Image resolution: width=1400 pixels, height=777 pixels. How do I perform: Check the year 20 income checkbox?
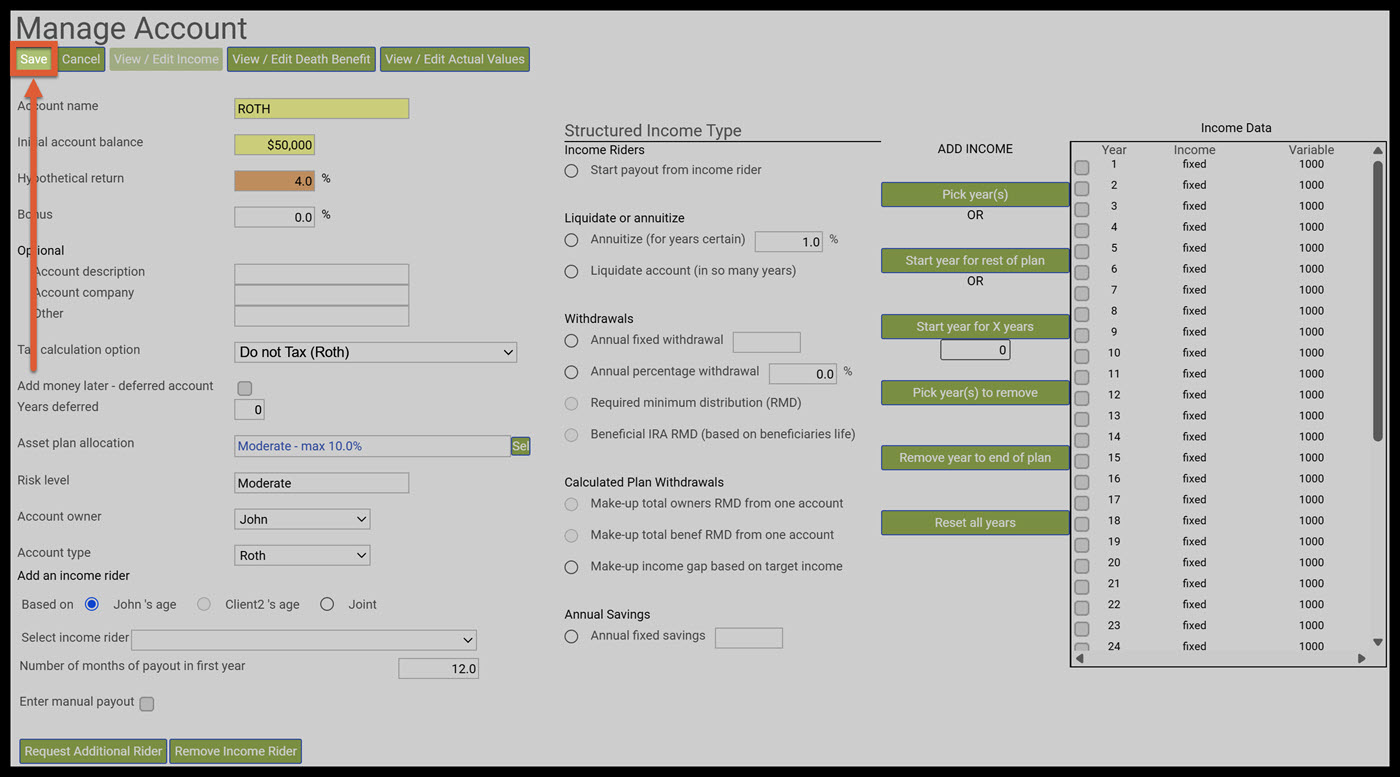1082,566
